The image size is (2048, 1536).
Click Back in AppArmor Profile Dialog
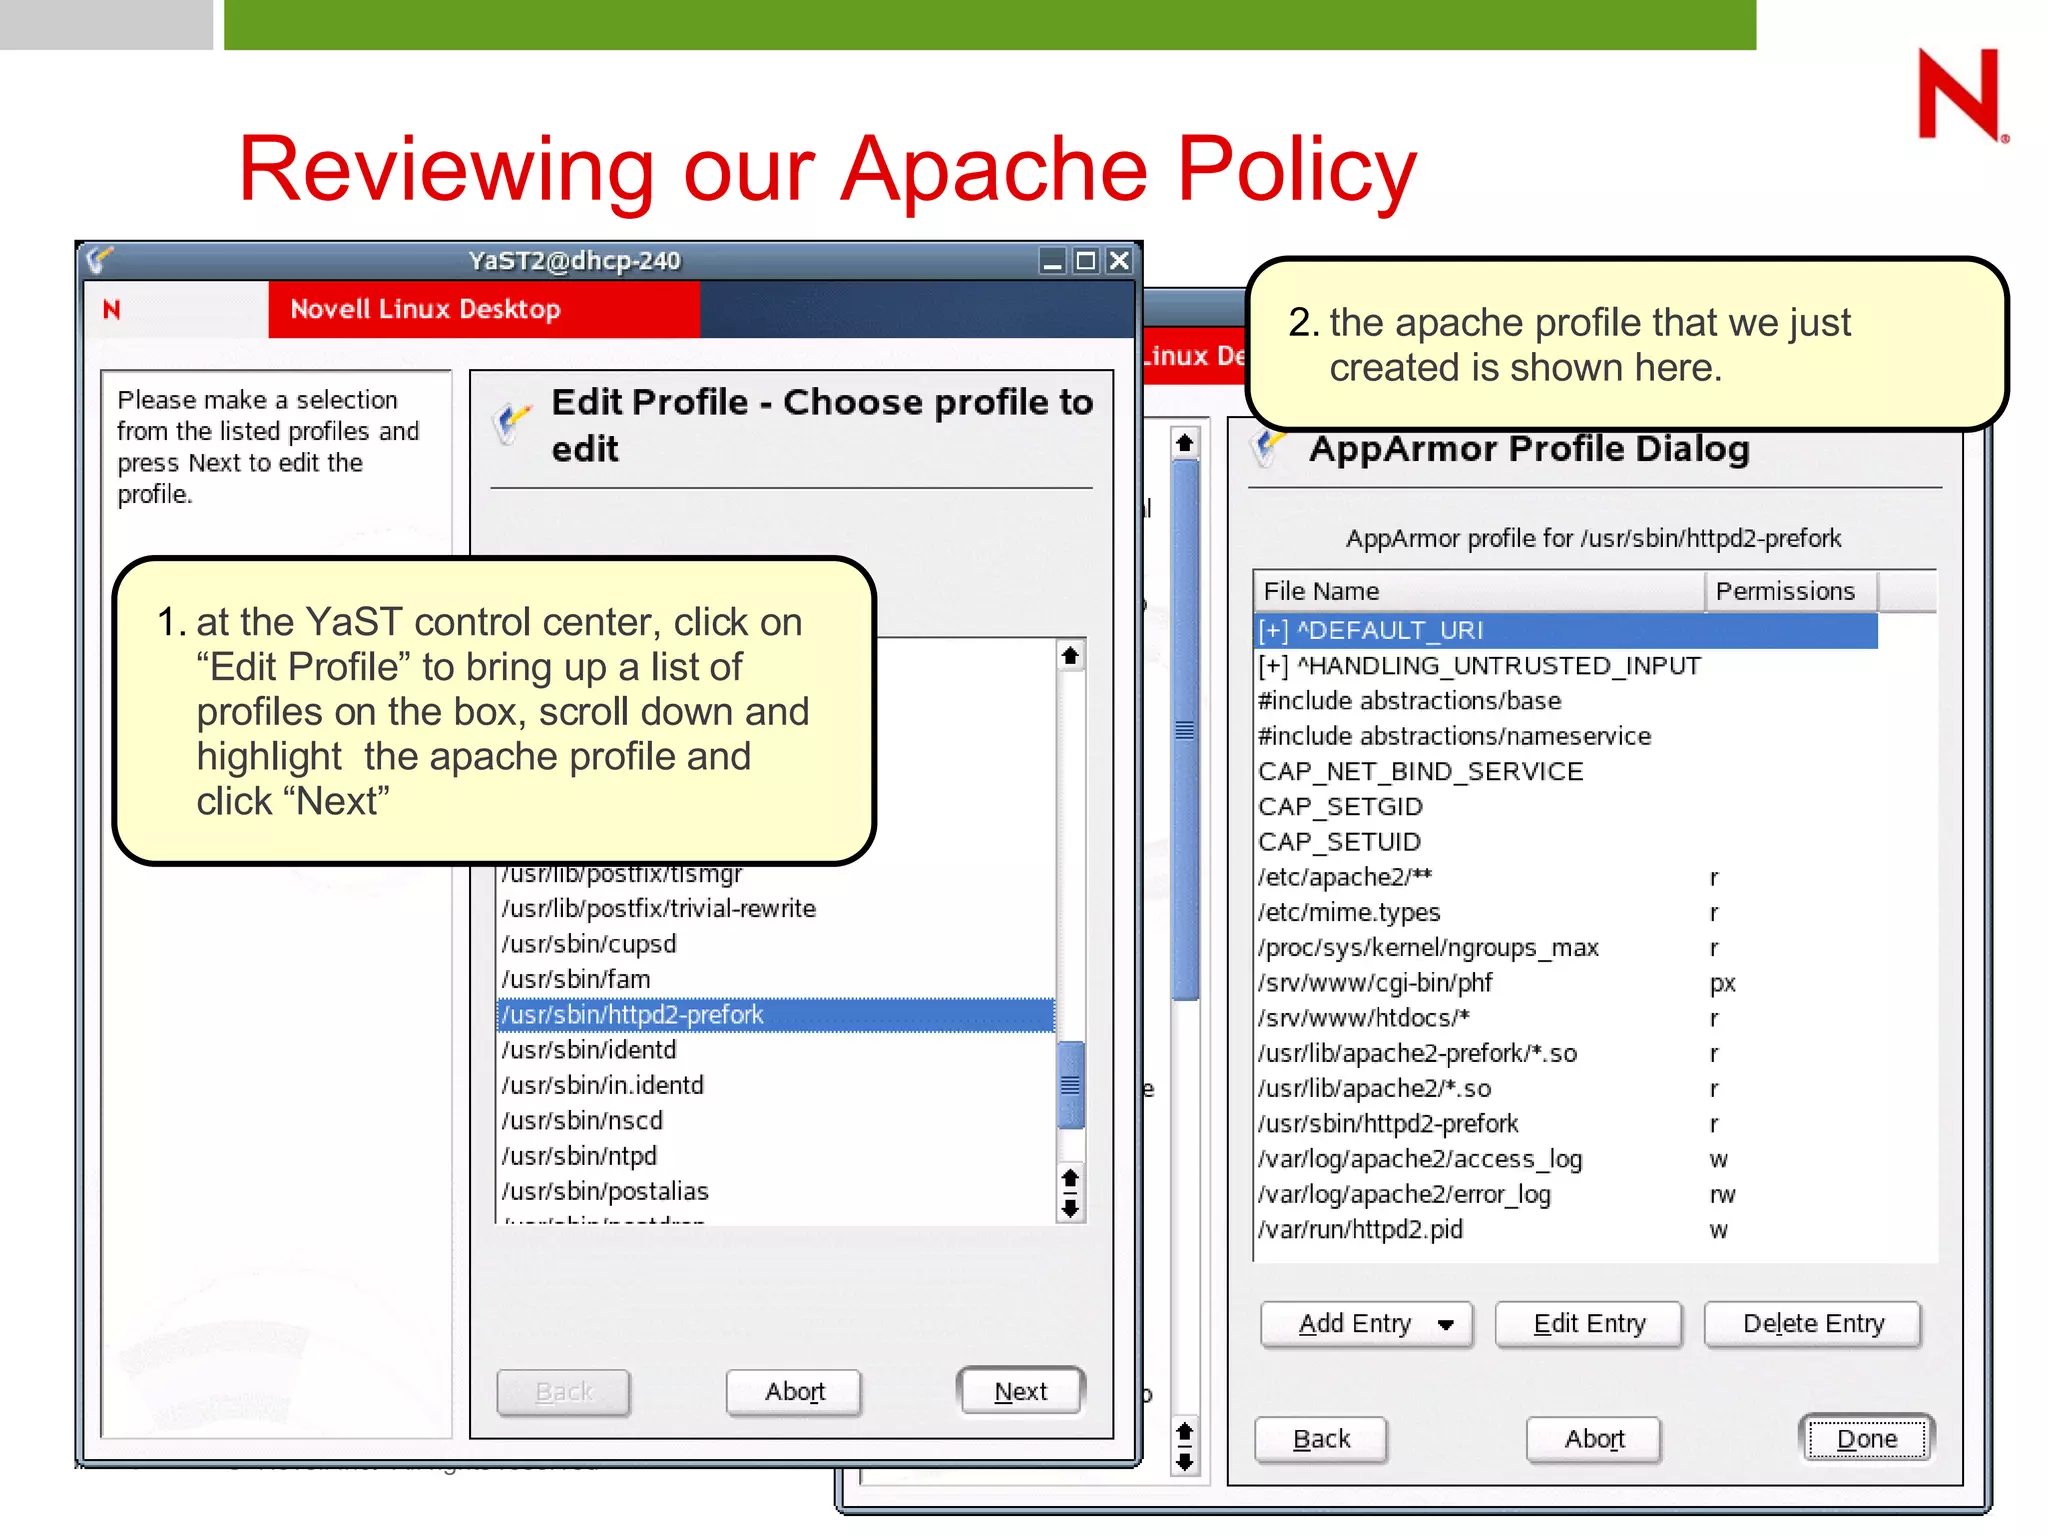[1321, 1439]
